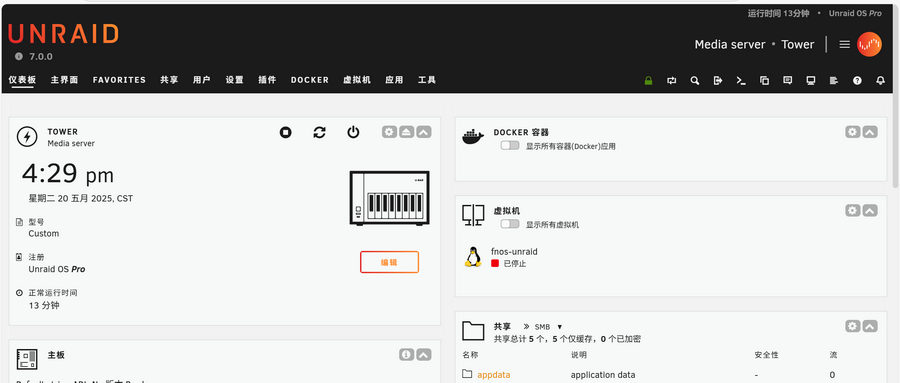Click '13 分钟' uptime value

44,305
